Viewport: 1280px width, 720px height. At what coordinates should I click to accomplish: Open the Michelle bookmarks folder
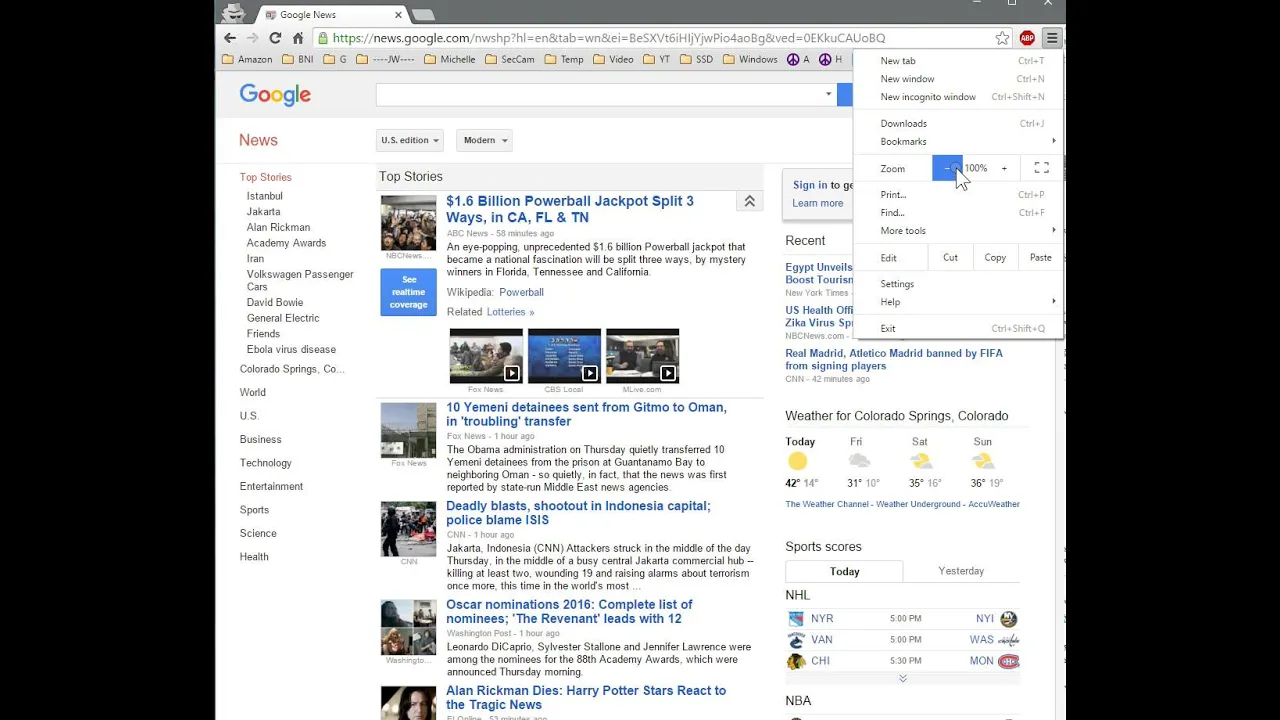coord(450,59)
